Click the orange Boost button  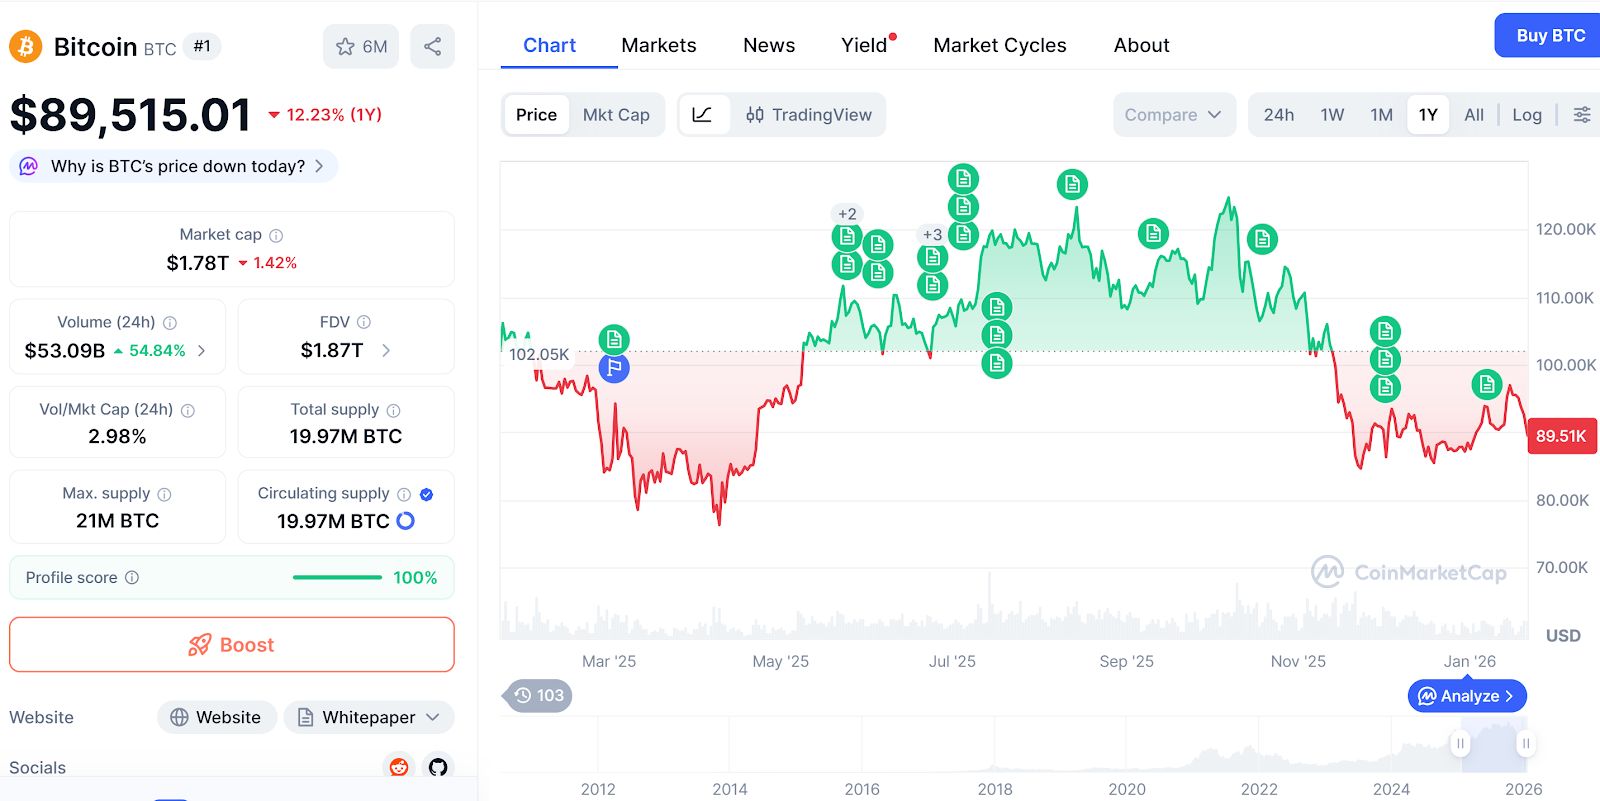tap(231, 644)
